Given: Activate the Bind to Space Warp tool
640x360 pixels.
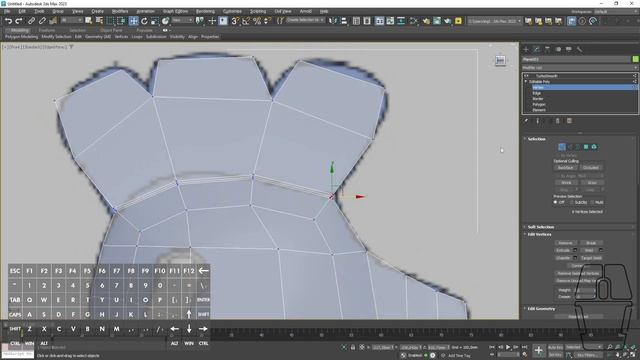Looking at the screenshot, I should 53,21.
